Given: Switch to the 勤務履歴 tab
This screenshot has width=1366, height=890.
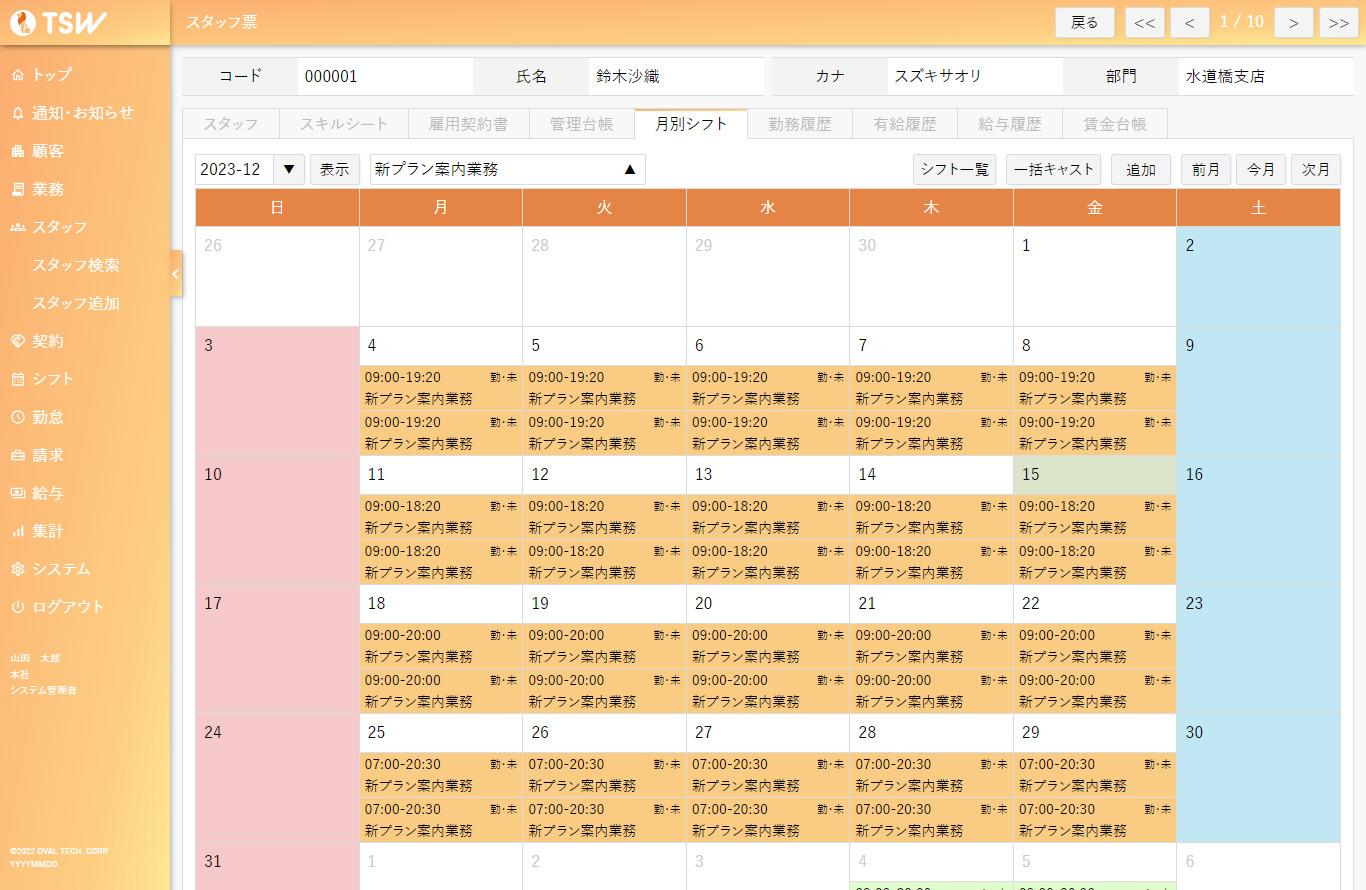Looking at the screenshot, I should coord(799,124).
